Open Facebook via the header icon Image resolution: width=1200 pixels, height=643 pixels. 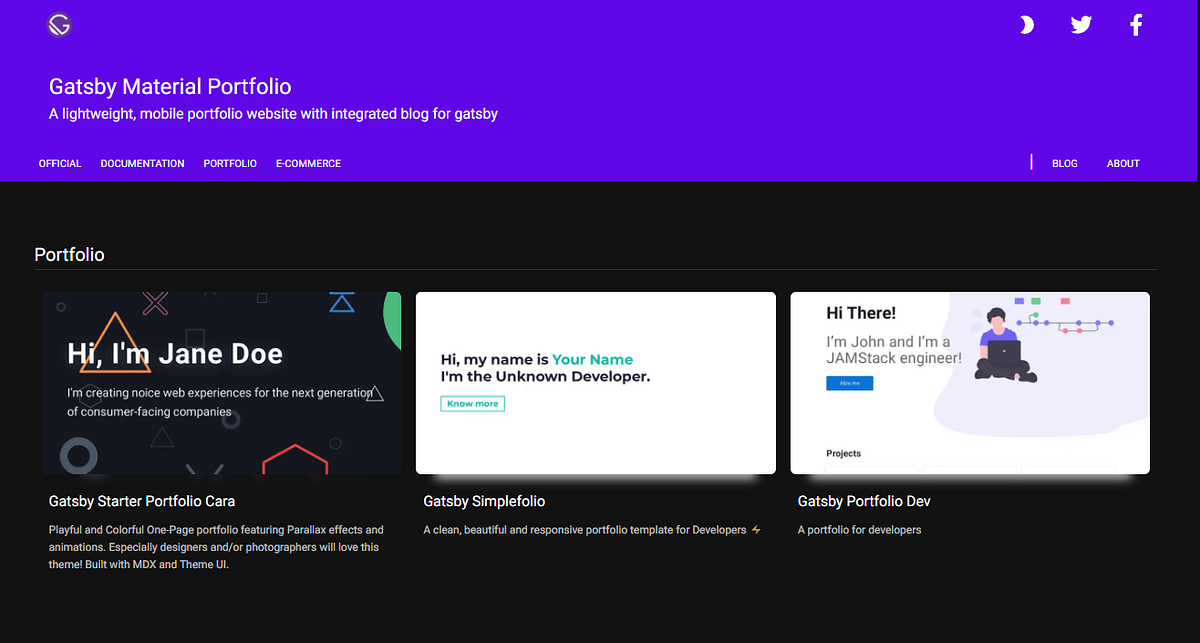click(1135, 24)
